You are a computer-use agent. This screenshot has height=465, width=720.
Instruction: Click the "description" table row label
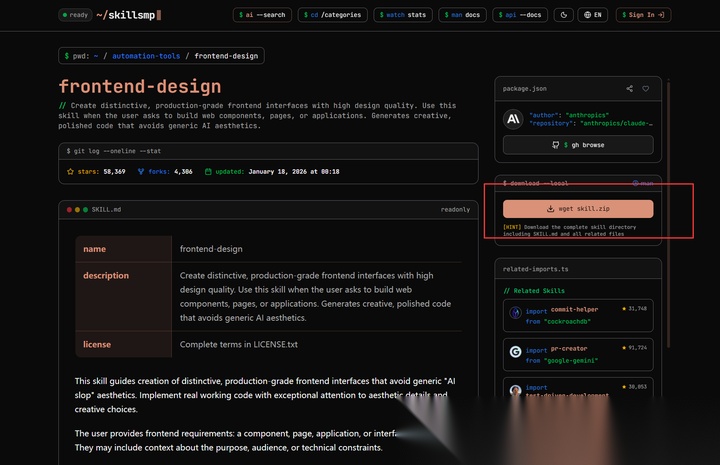tap(106, 275)
